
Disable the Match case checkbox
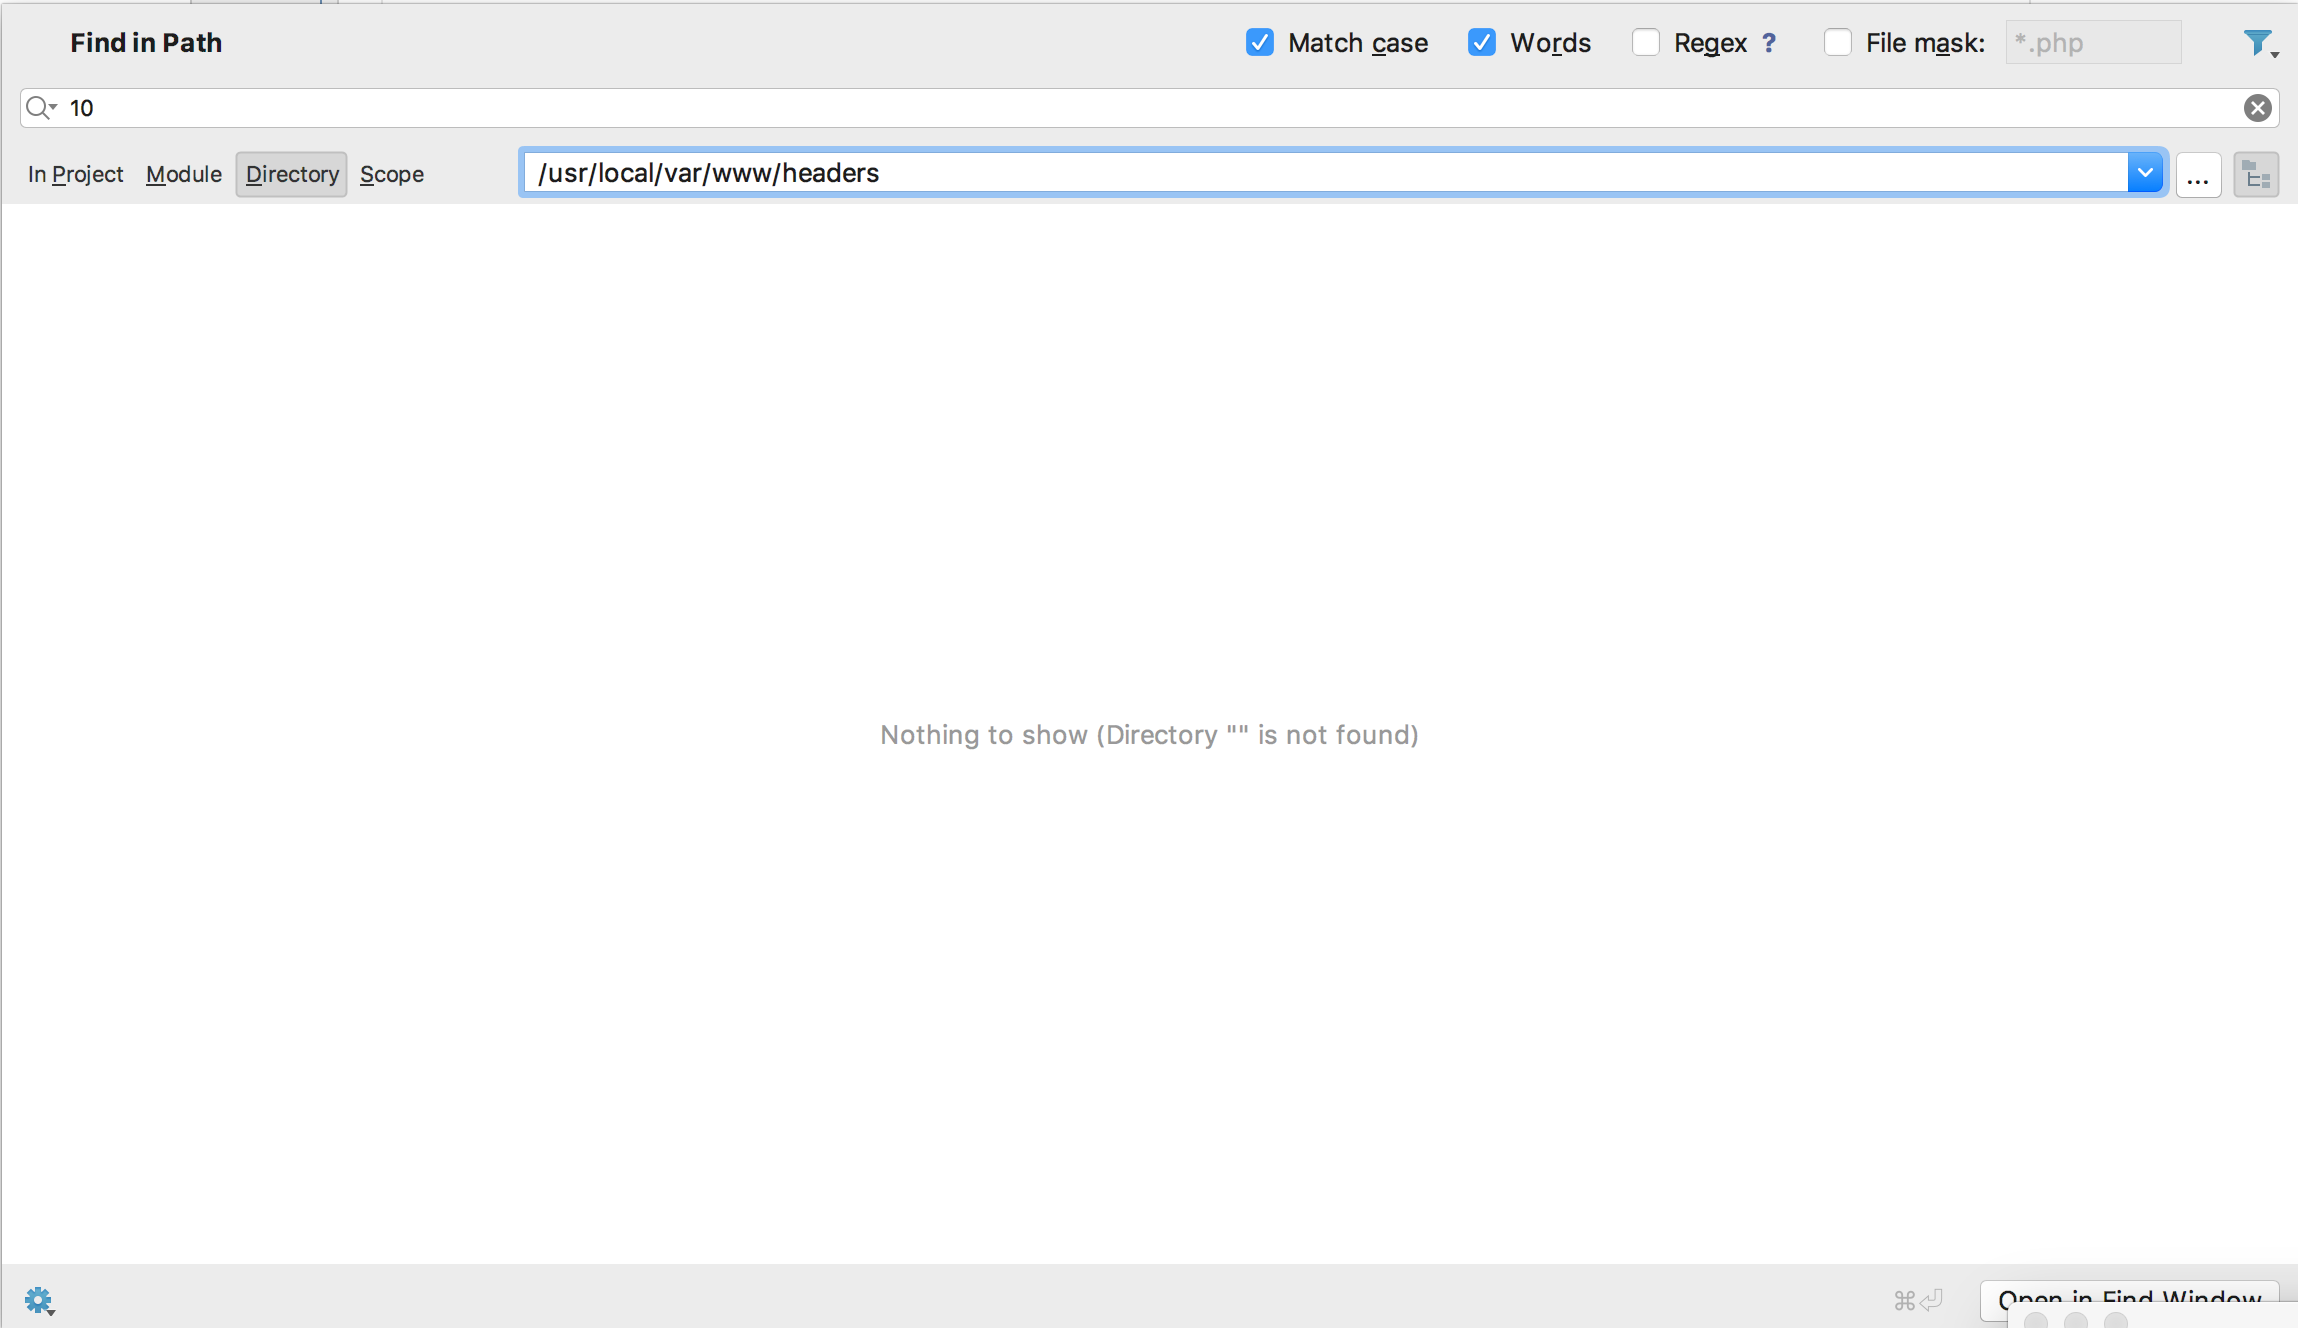point(1260,43)
